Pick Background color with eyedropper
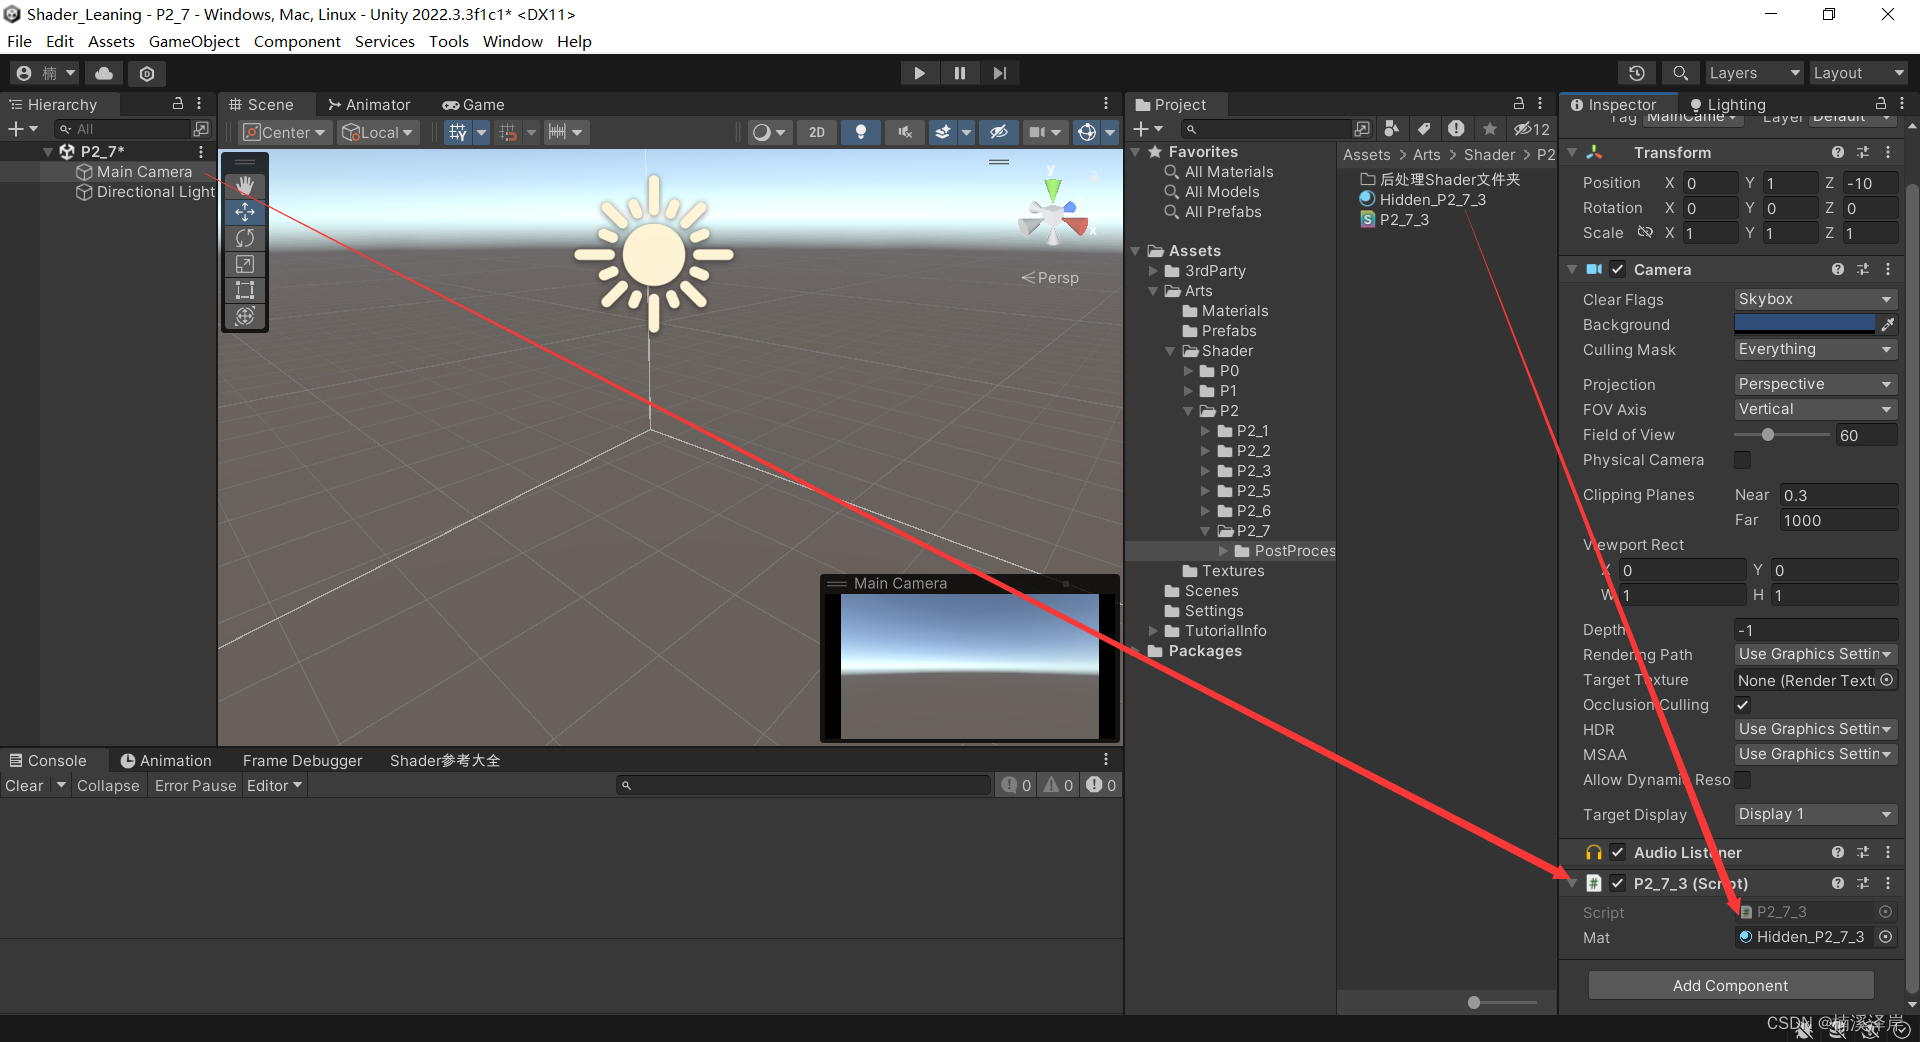 coord(1888,324)
